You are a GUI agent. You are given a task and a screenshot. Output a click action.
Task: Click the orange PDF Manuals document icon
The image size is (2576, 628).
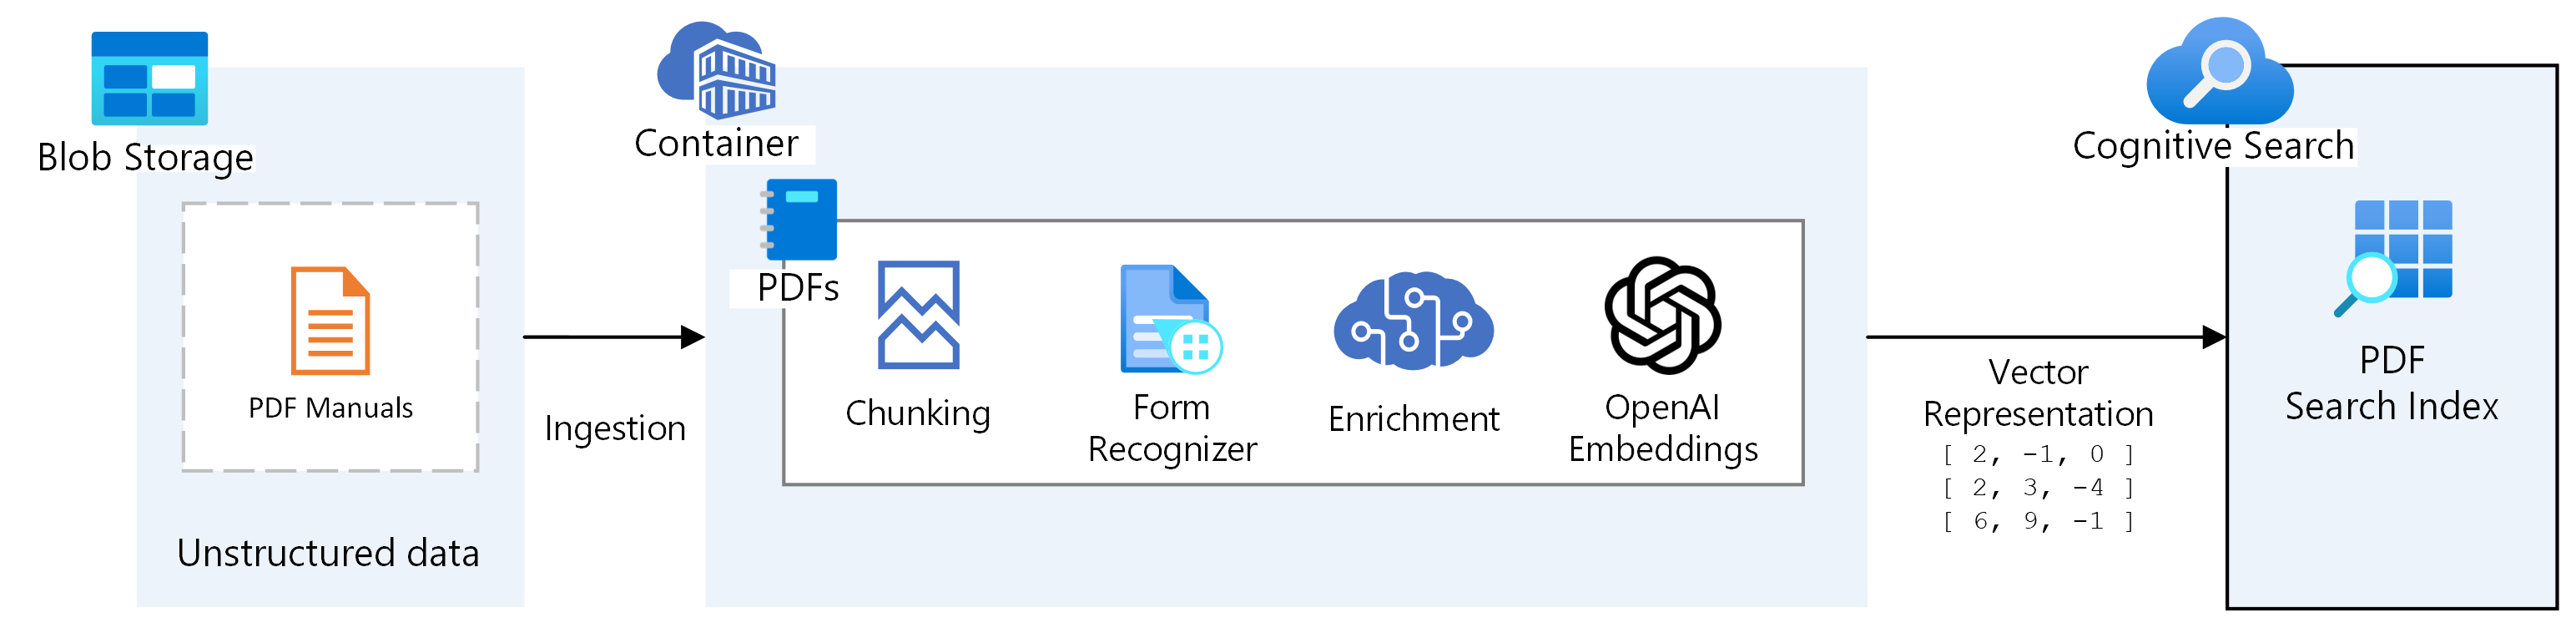click(x=330, y=320)
